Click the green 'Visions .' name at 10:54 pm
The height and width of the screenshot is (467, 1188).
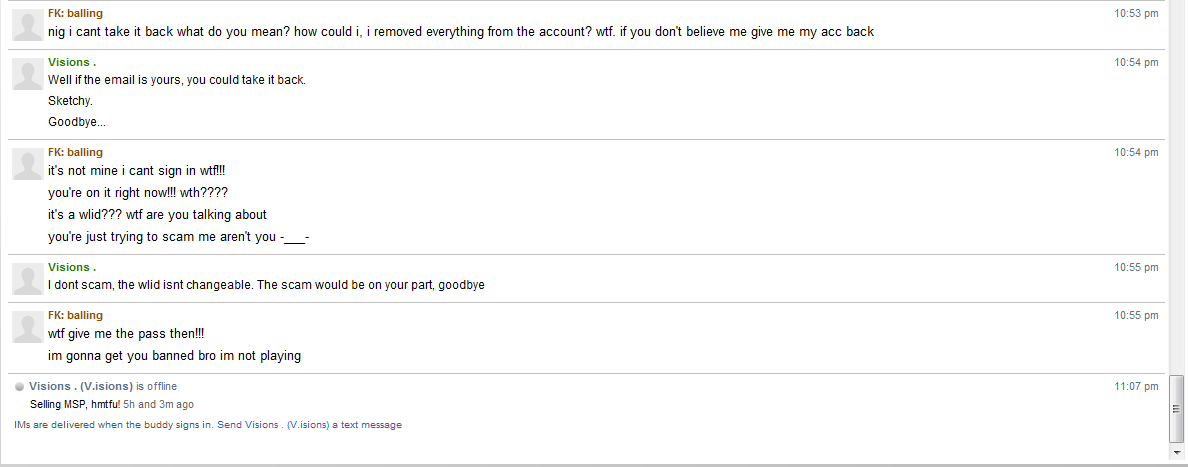72,62
